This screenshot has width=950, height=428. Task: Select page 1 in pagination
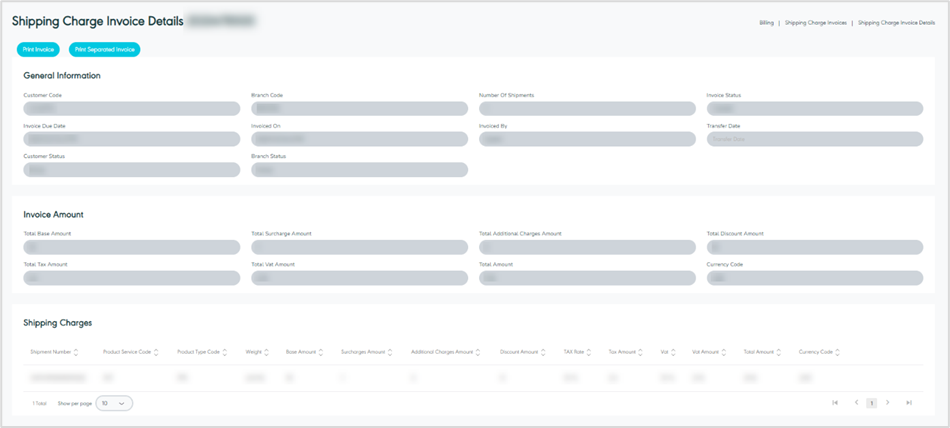click(x=871, y=403)
